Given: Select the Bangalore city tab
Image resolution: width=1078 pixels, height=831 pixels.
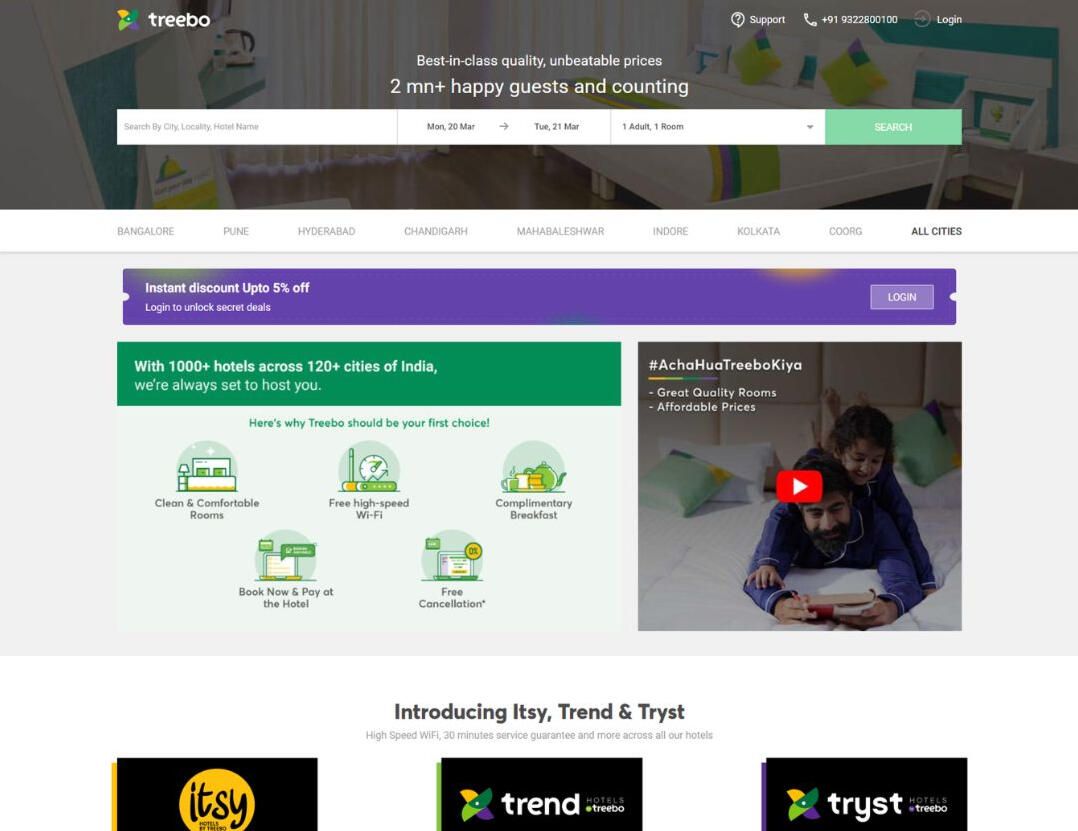Looking at the screenshot, I should coord(146,231).
